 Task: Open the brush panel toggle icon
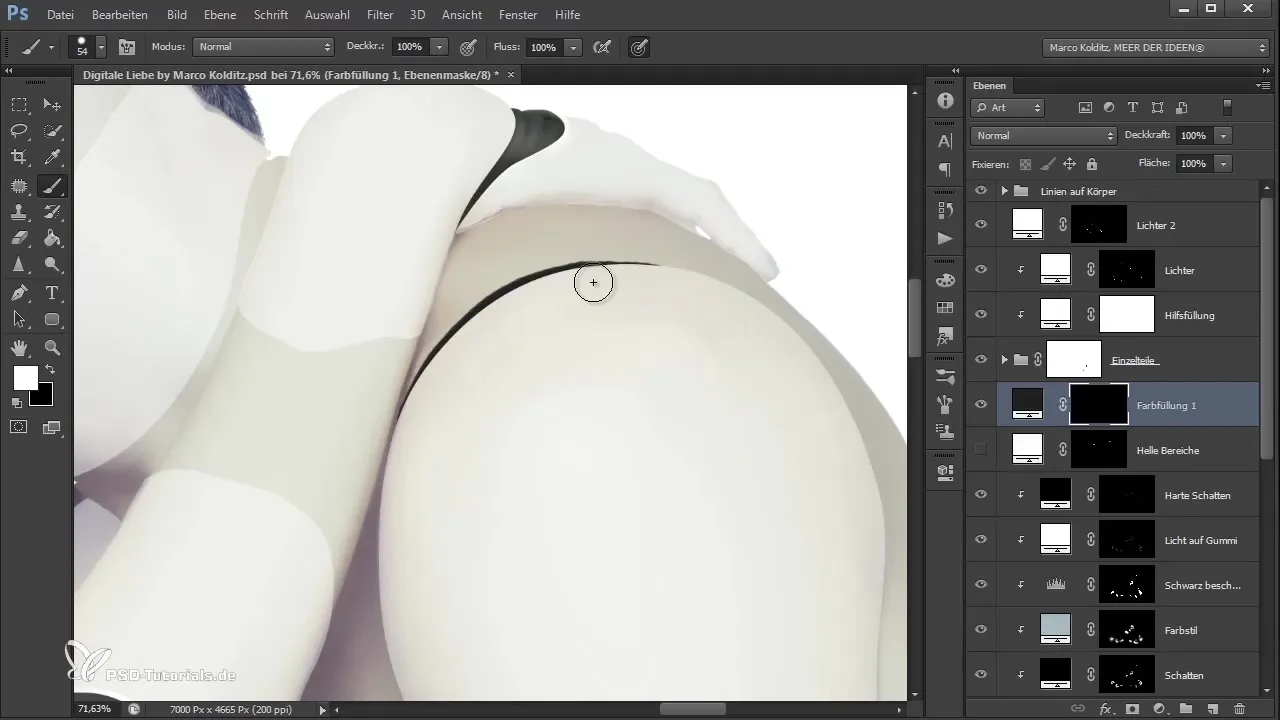point(127,47)
